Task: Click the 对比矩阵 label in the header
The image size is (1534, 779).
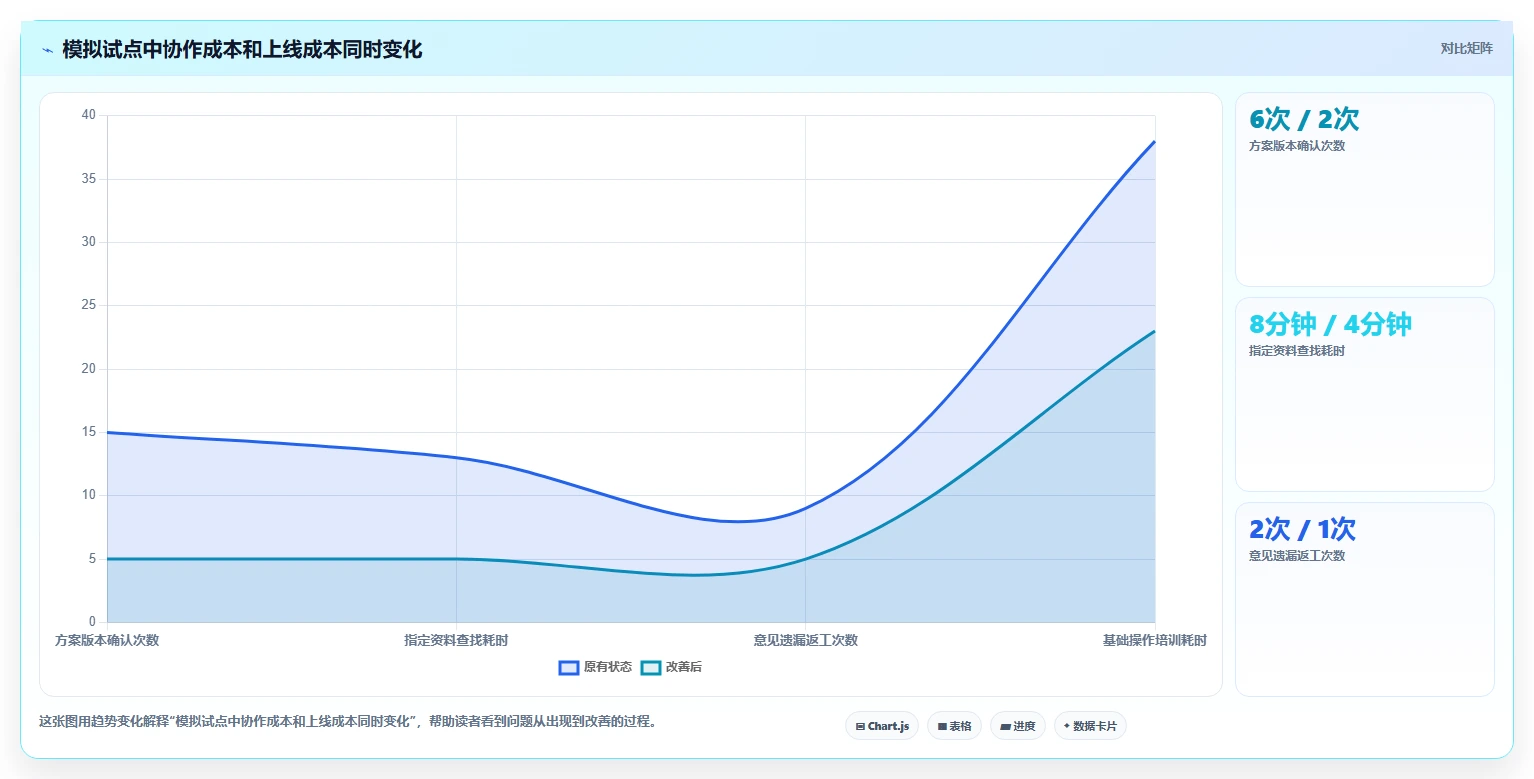Action: click(x=1466, y=49)
